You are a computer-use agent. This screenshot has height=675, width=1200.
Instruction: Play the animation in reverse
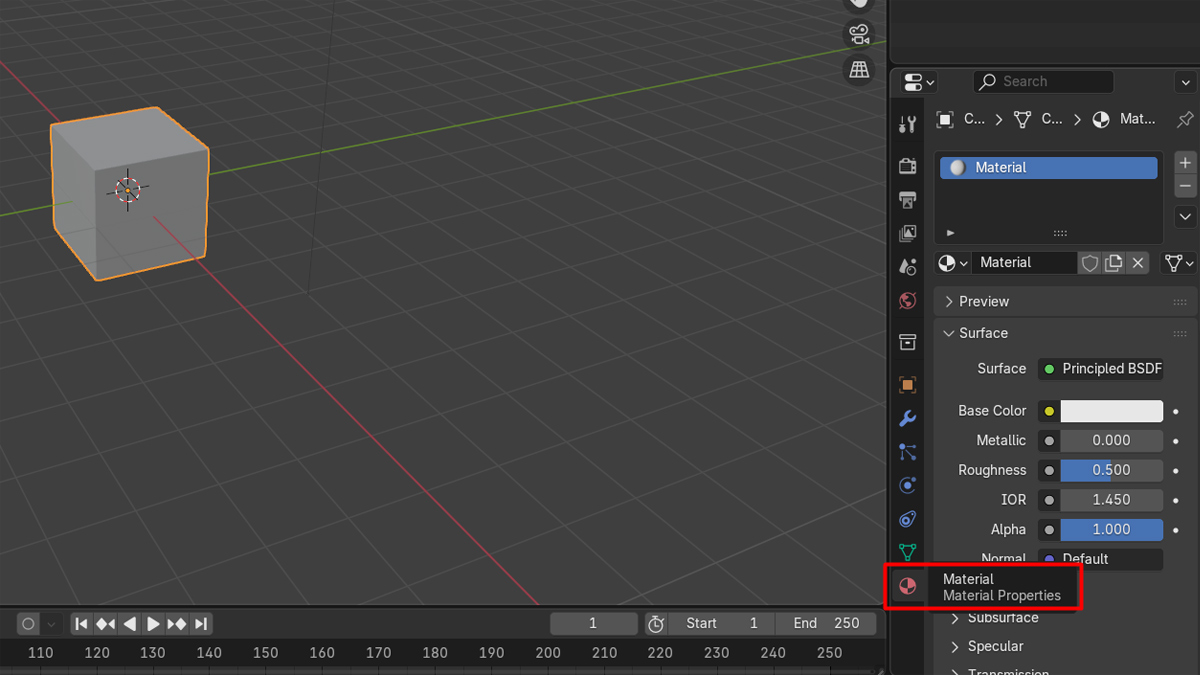click(129, 624)
